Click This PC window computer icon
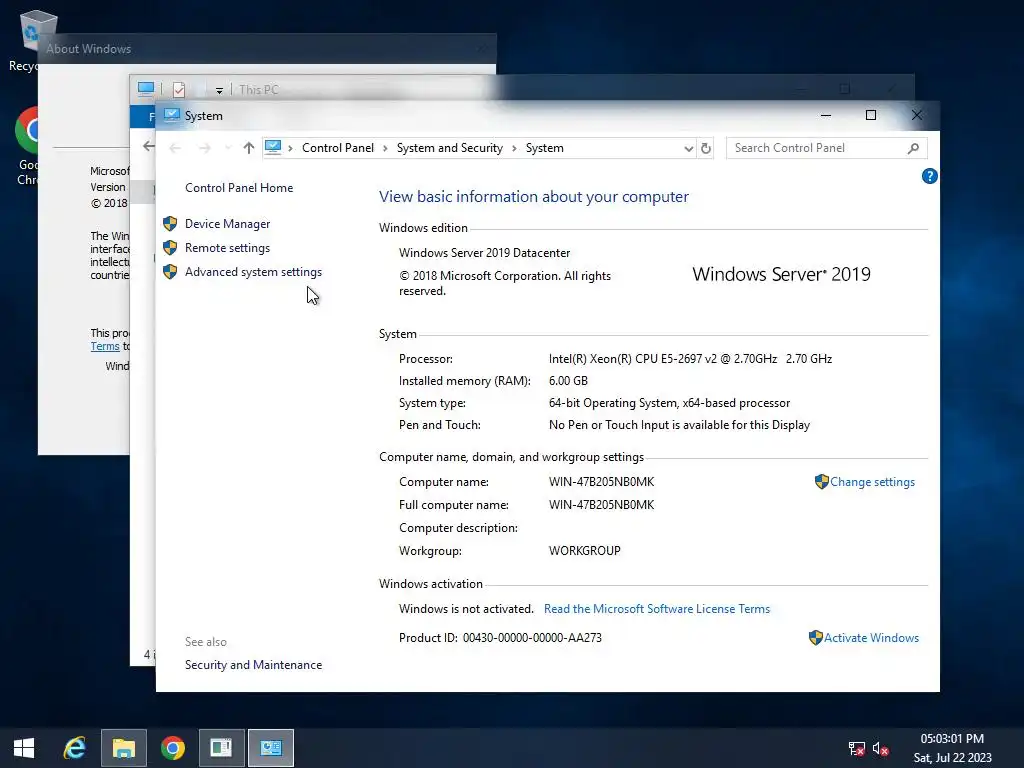1024x768 pixels. pos(146,89)
